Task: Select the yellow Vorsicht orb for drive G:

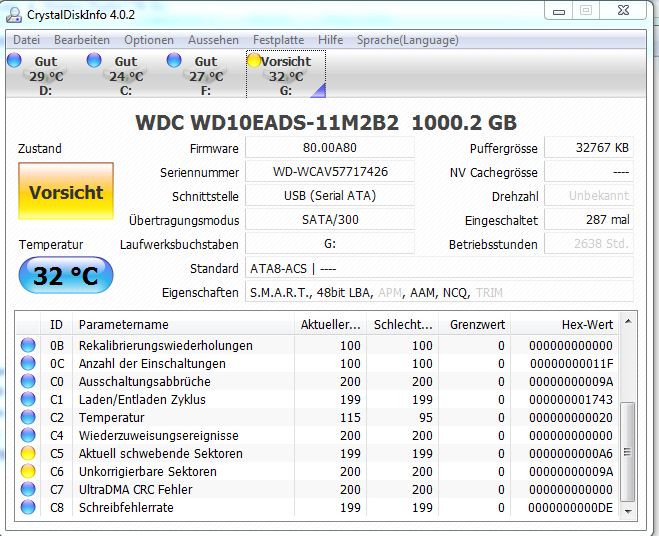Action: pos(254,60)
